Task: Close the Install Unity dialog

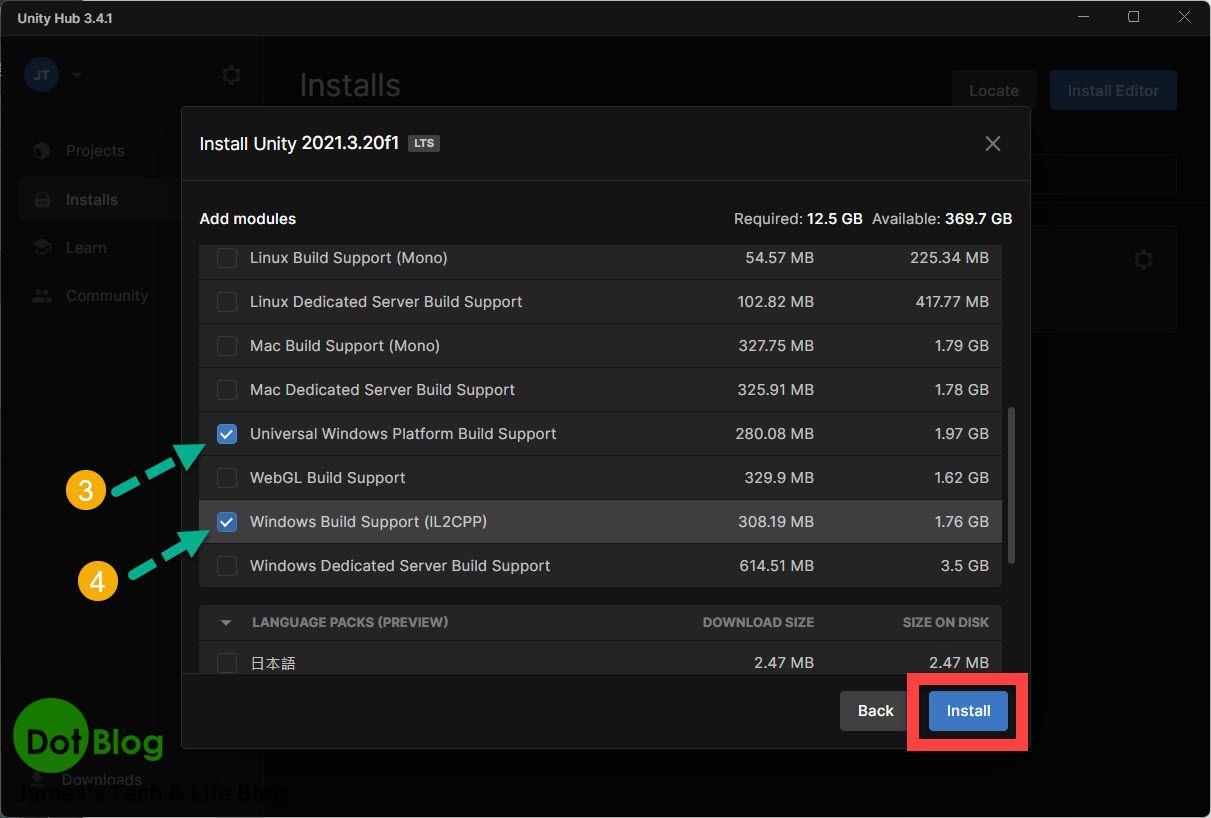Action: 993,144
